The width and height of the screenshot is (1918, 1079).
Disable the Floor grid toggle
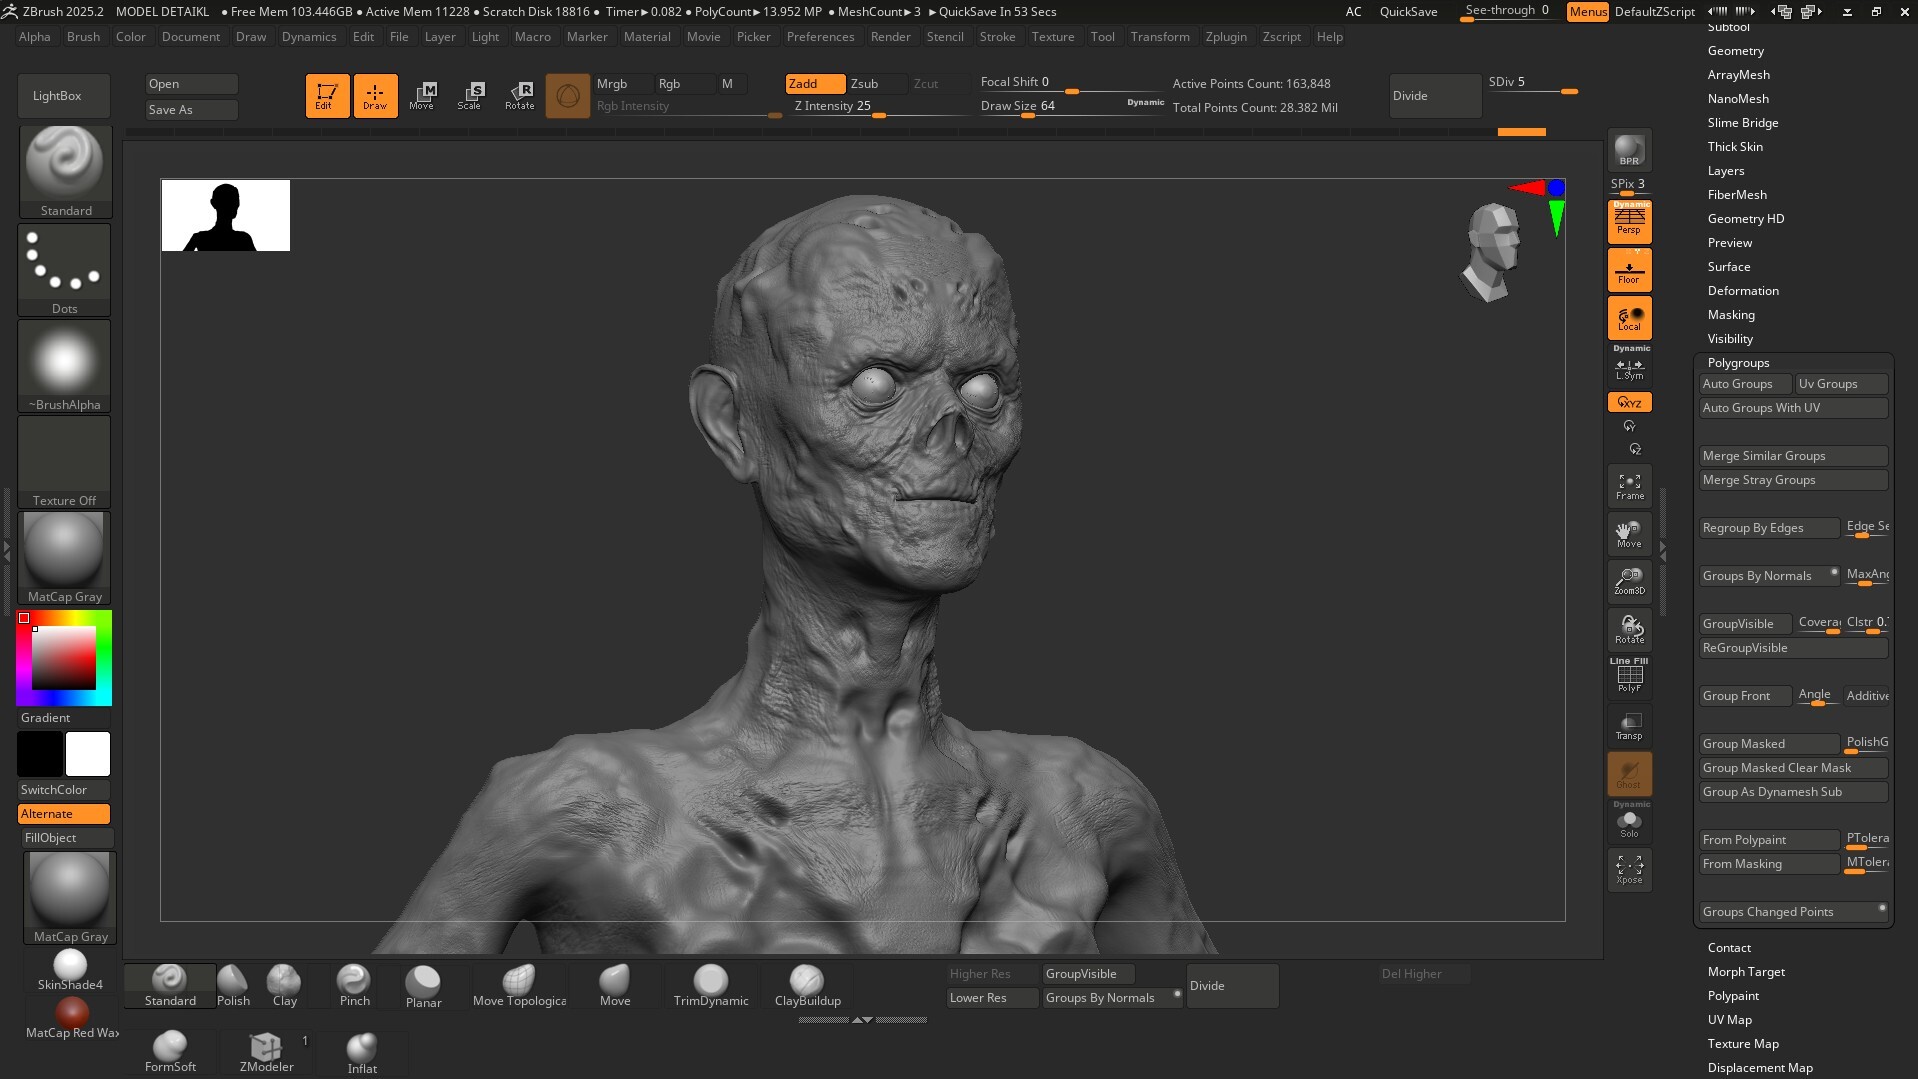(x=1629, y=271)
